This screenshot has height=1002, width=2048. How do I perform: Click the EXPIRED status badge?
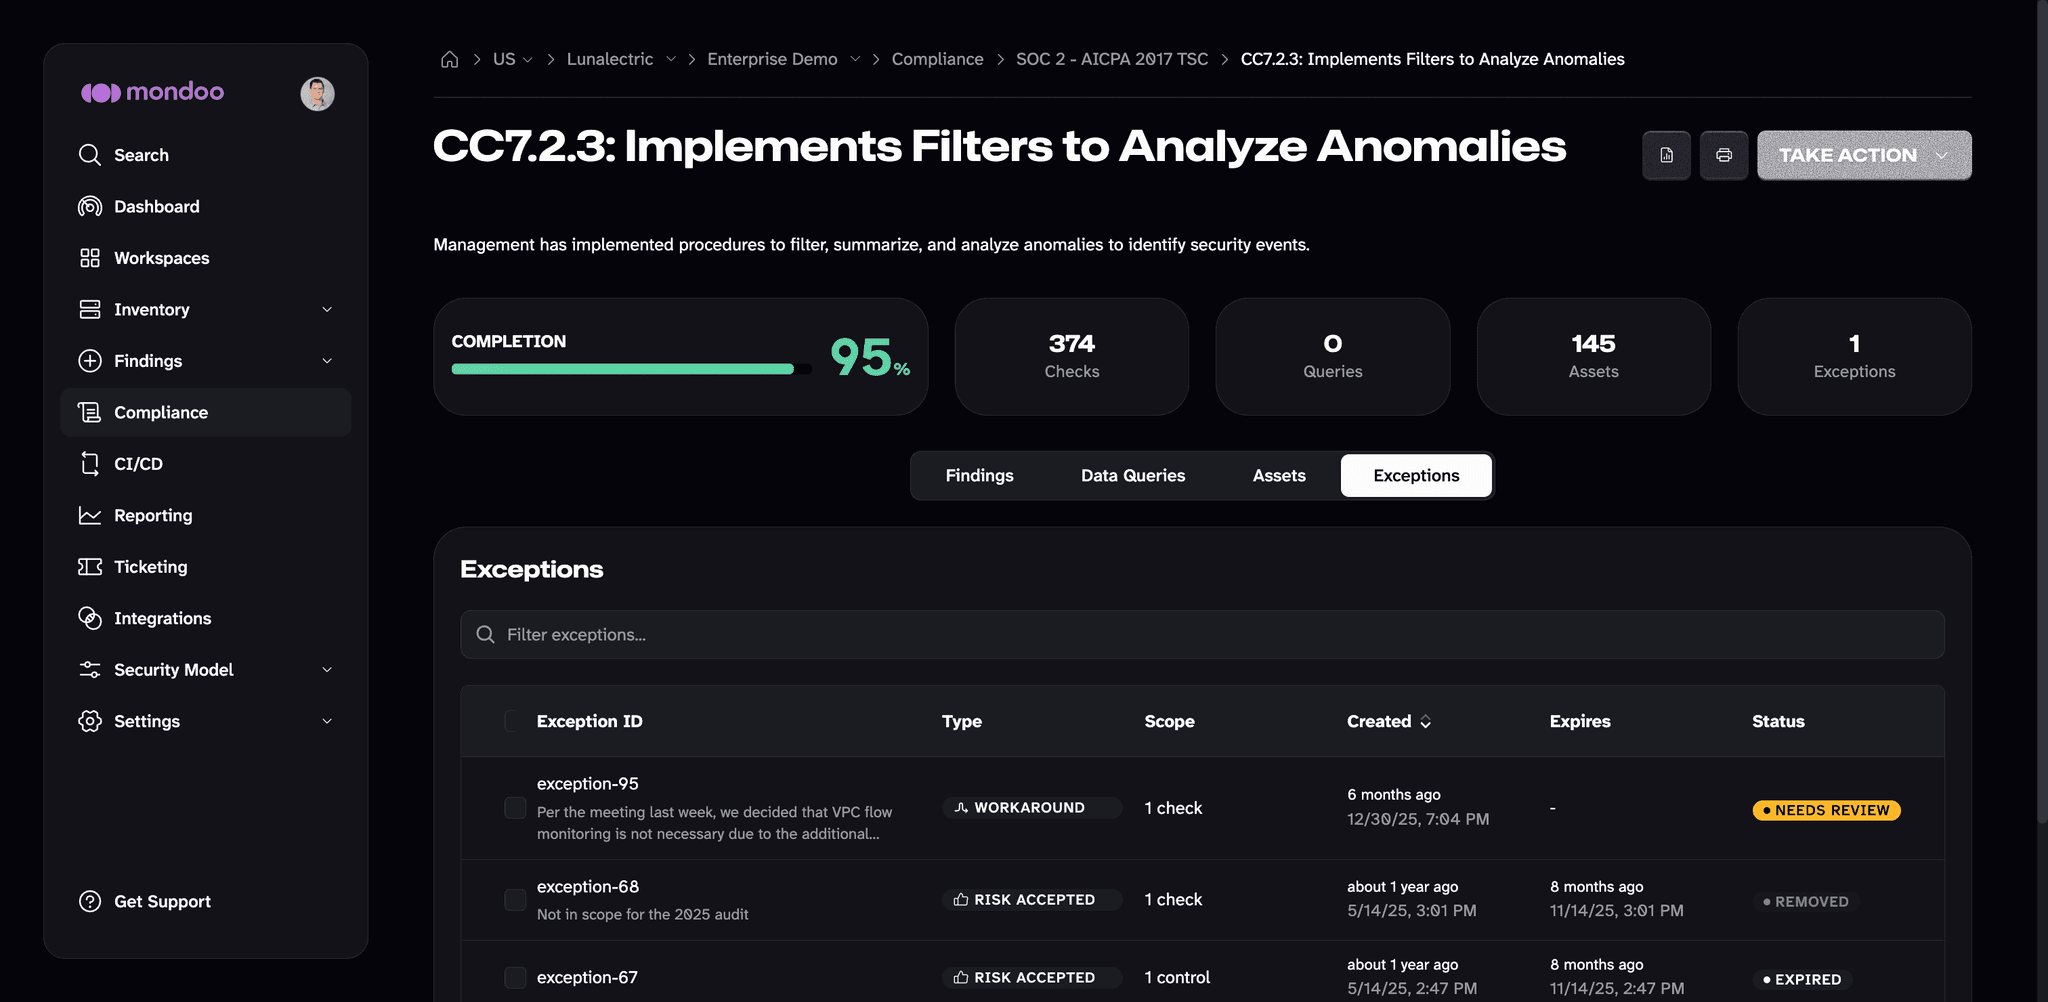tap(1802, 979)
